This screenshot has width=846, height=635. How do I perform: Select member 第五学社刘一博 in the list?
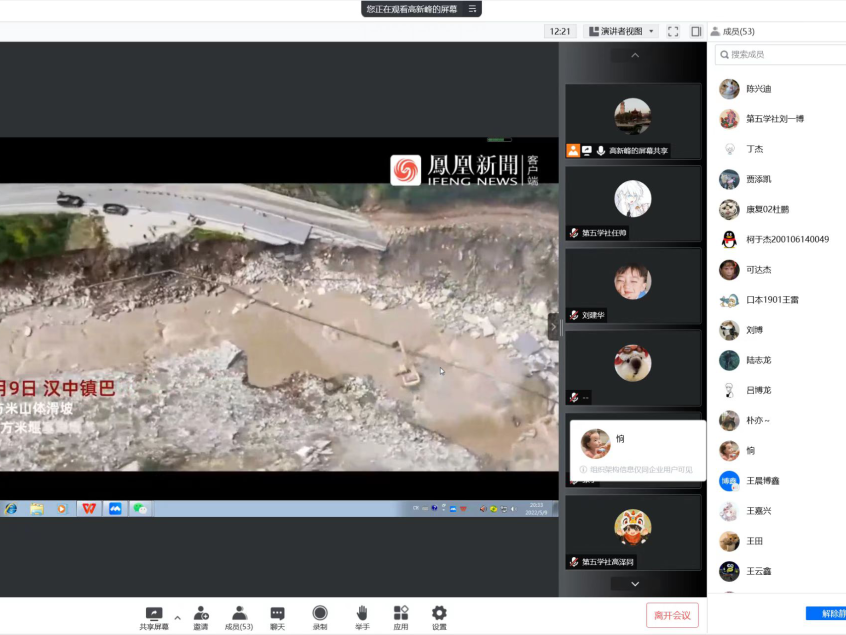777,119
